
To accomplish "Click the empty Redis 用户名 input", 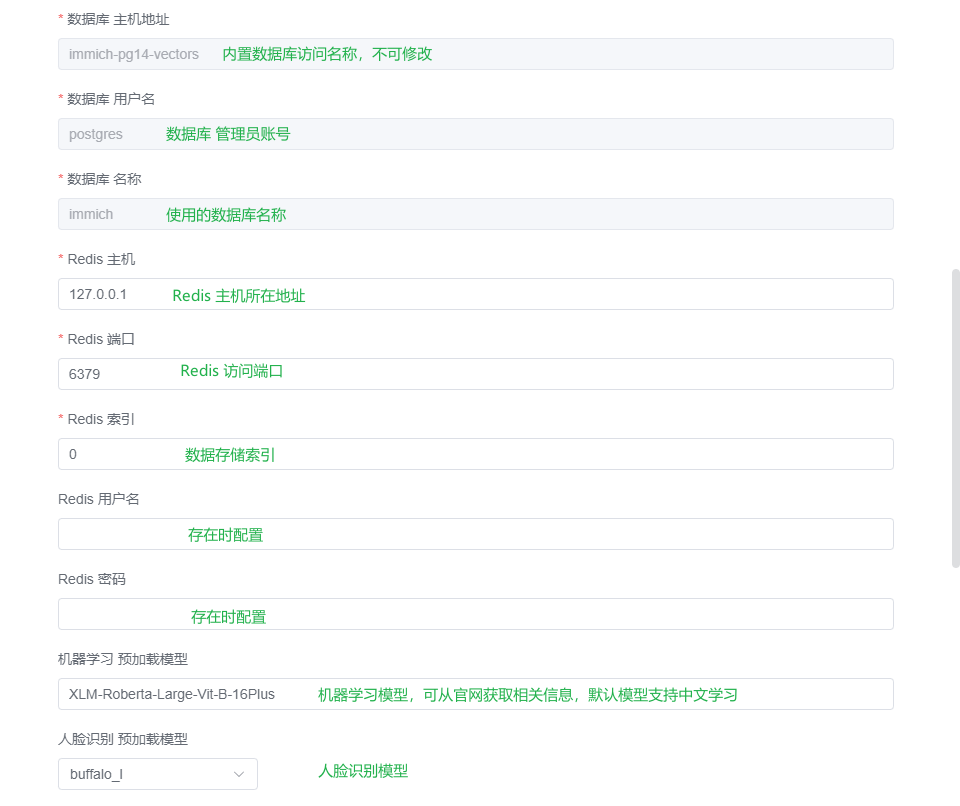I will coord(475,534).
